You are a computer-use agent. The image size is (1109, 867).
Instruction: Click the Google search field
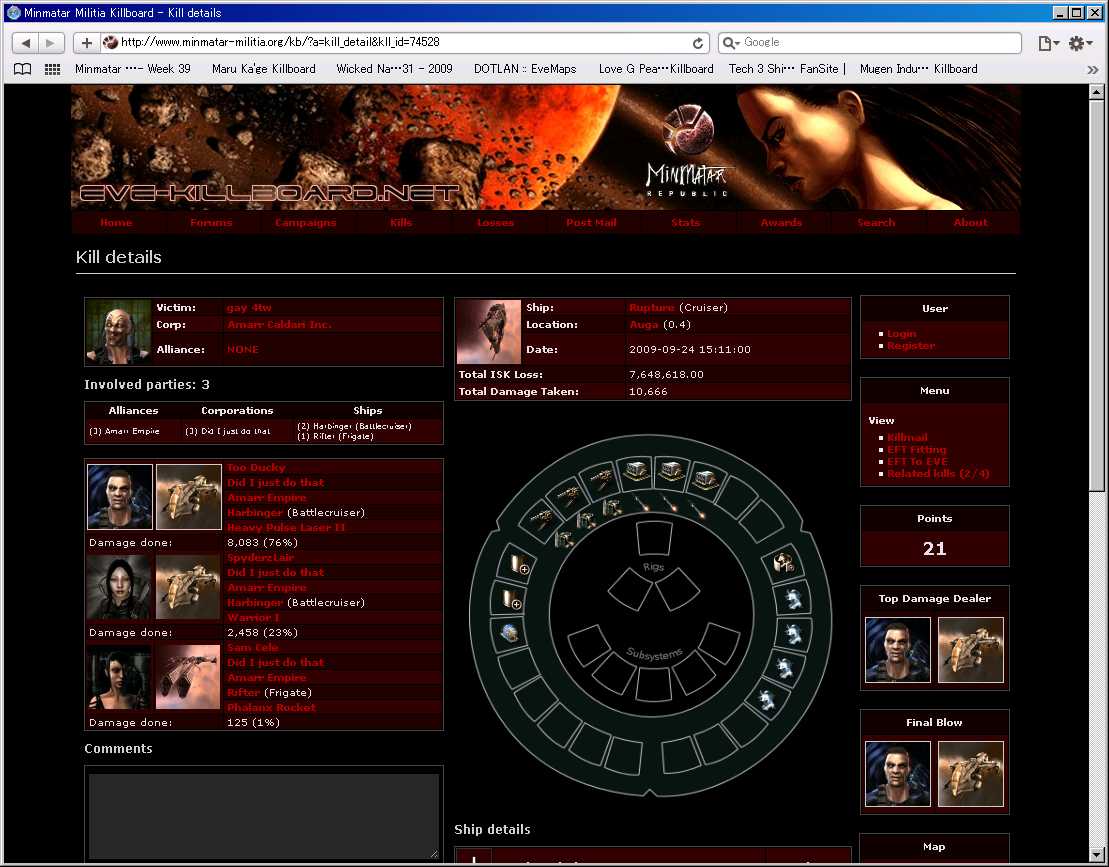point(870,42)
